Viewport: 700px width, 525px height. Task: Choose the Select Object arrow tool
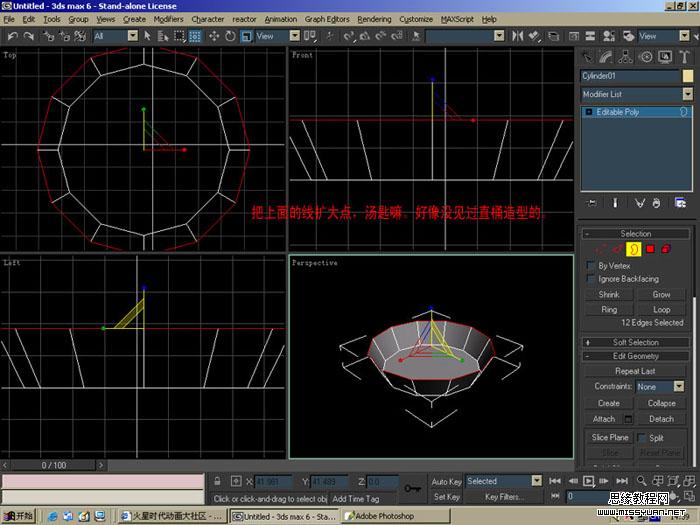[x=147, y=36]
